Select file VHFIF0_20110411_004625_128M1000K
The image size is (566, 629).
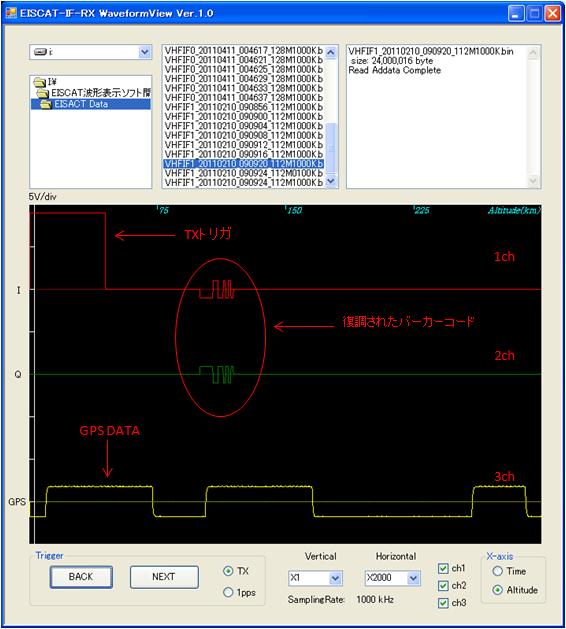tap(243, 69)
